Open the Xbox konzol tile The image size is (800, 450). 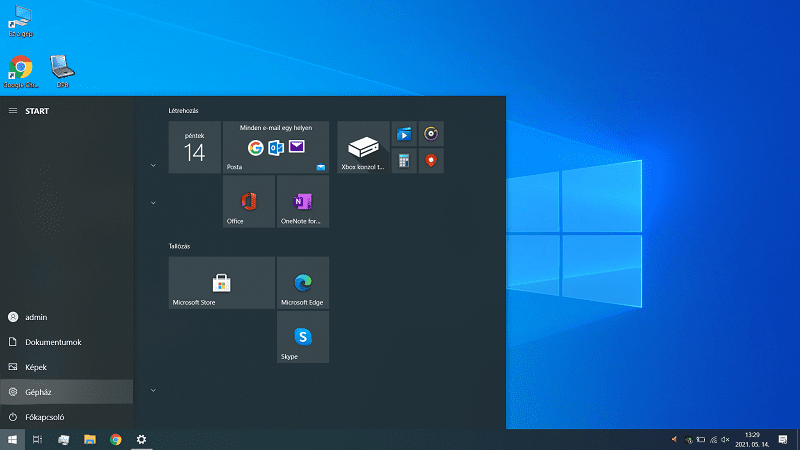tap(363, 147)
